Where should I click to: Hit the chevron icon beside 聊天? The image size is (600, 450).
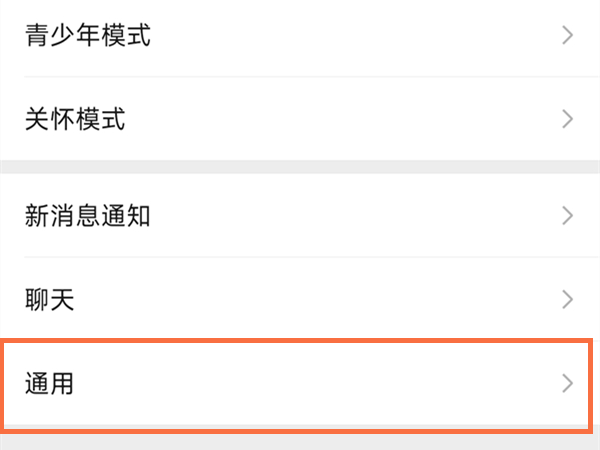567,299
